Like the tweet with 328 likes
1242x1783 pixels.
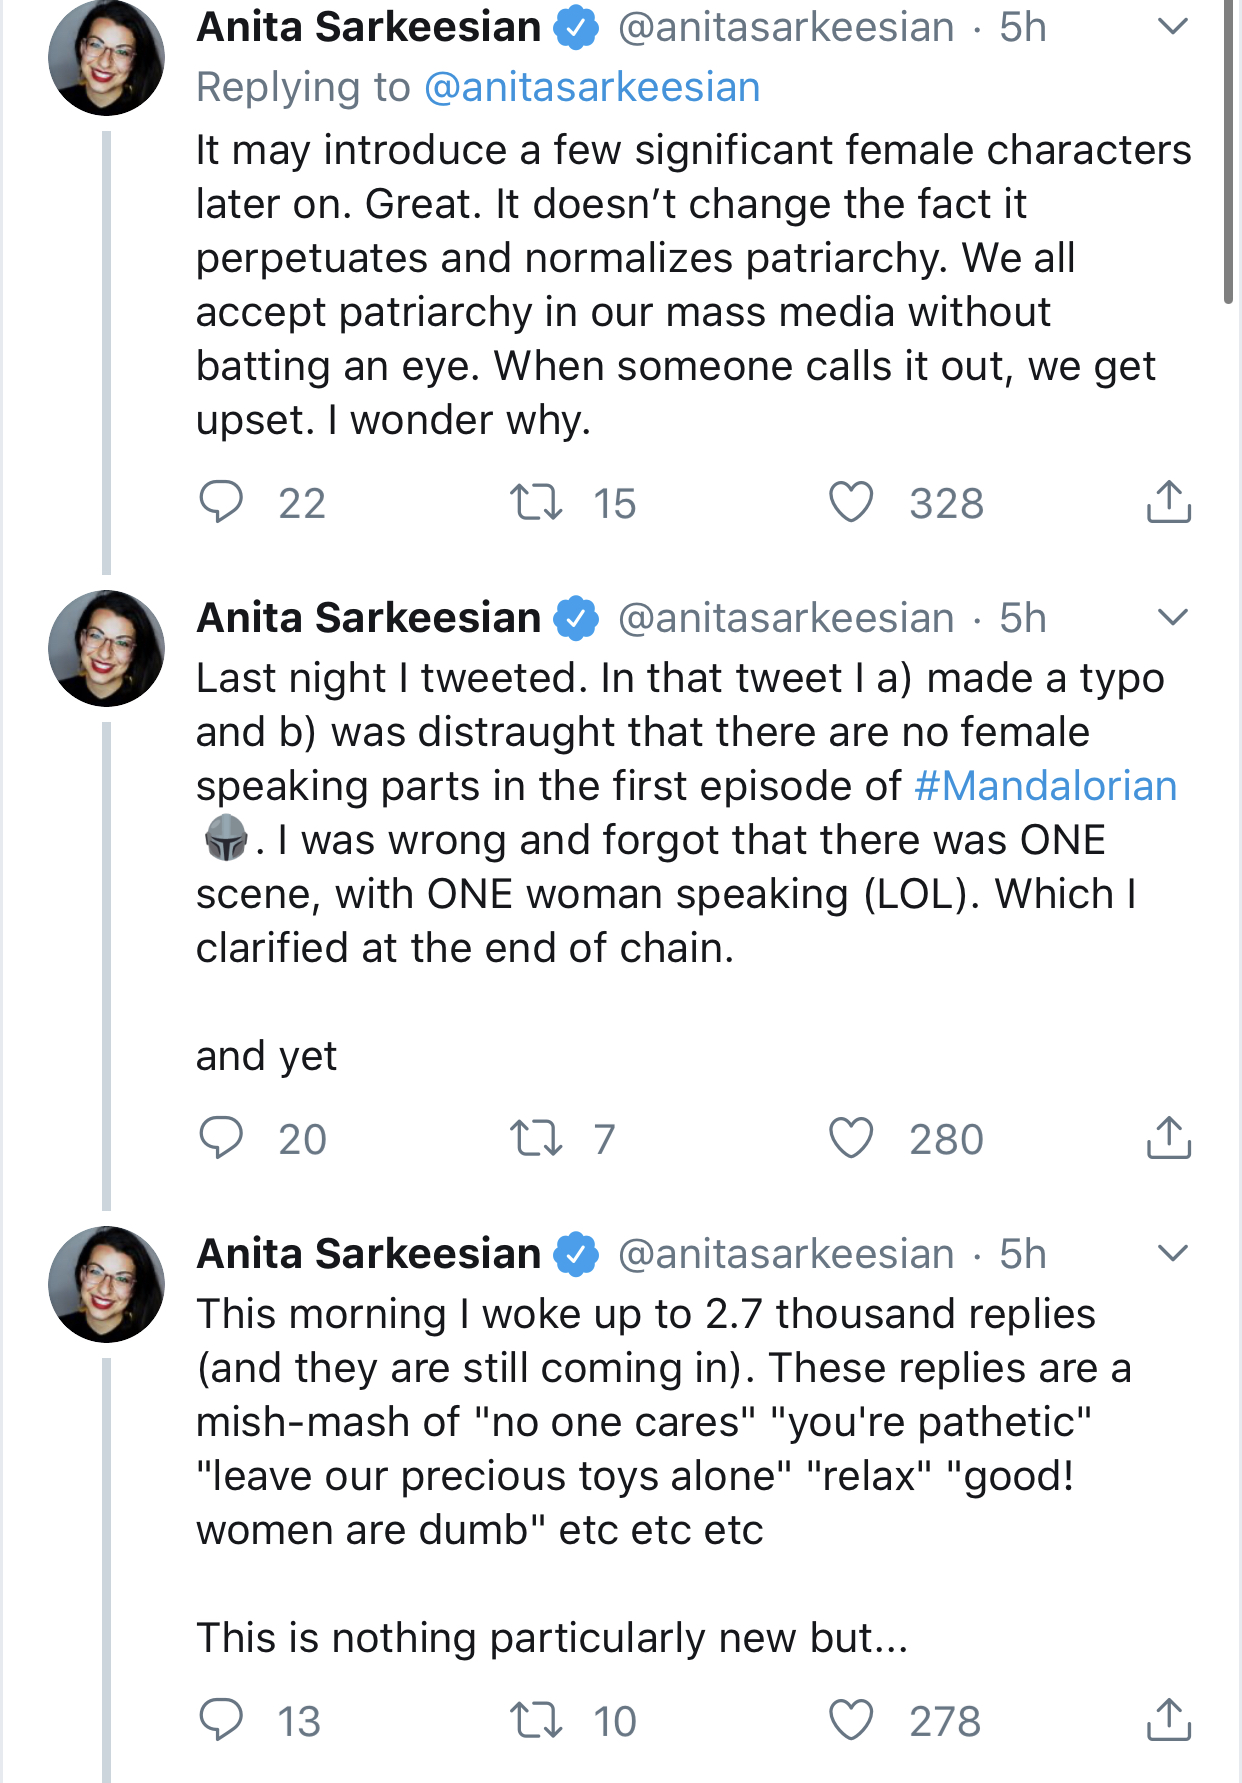[x=851, y=502]
